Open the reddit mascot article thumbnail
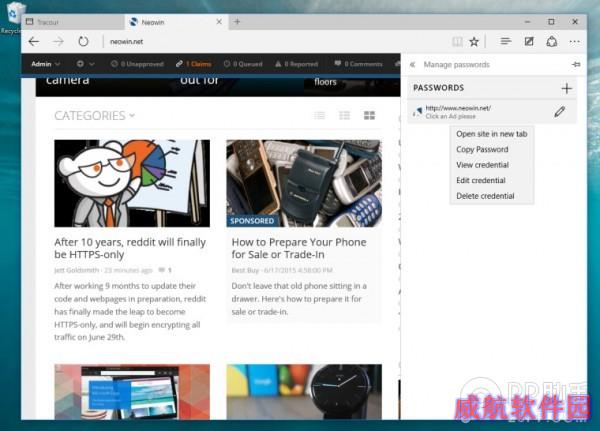600x431 pixels. pyautogui.click(x=132, y=183)
